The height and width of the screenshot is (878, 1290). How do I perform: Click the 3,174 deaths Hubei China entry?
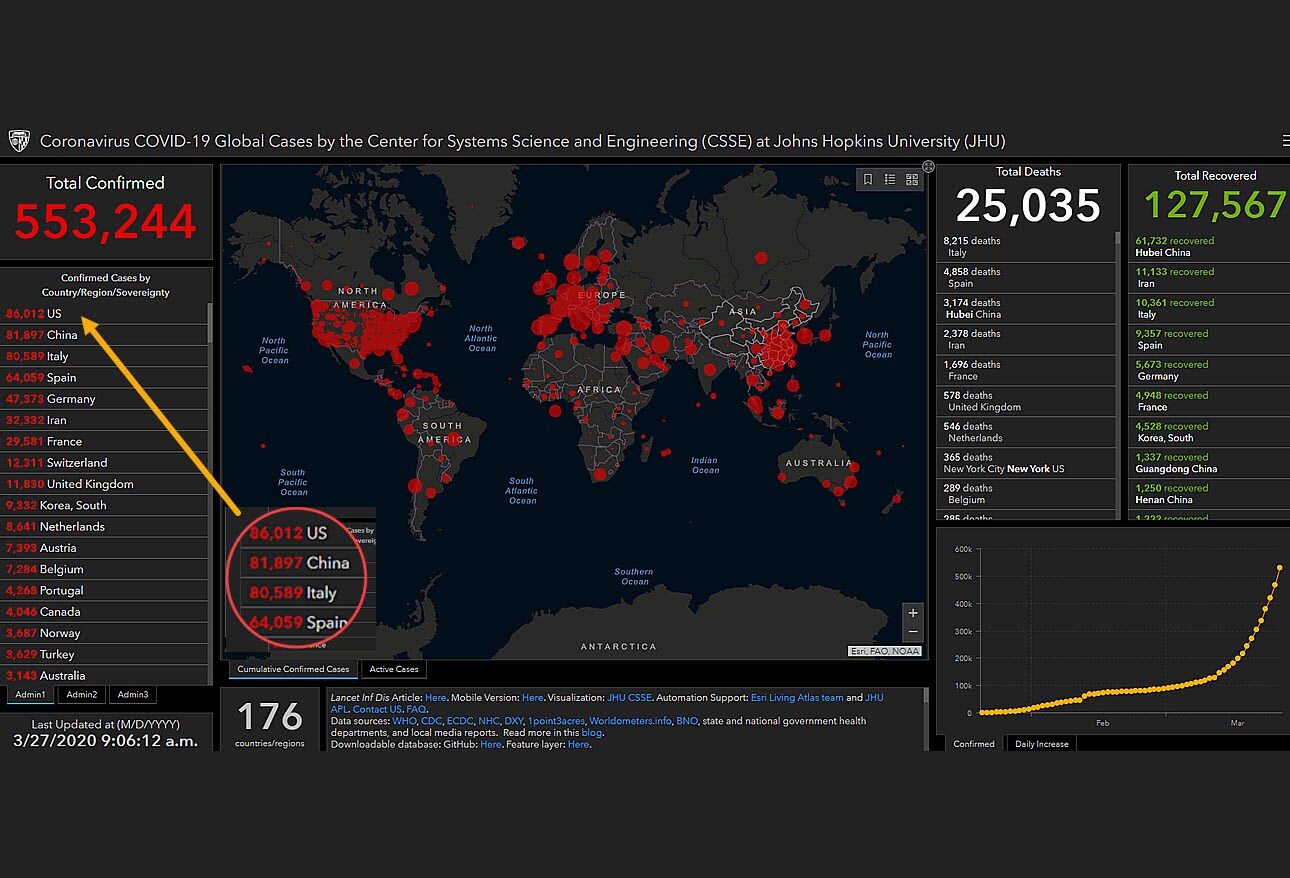click(1027, 309)
